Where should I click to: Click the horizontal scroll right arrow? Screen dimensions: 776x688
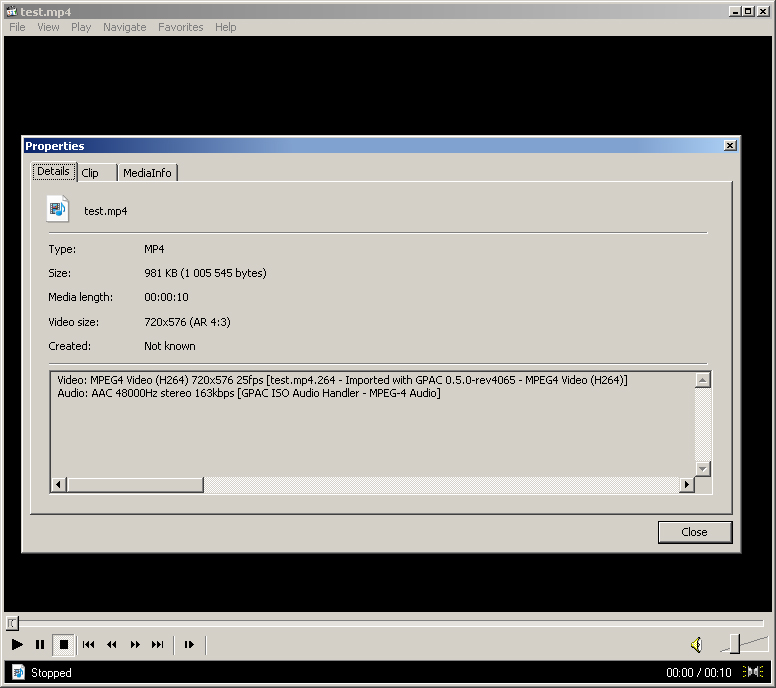(x=686, y=485)
